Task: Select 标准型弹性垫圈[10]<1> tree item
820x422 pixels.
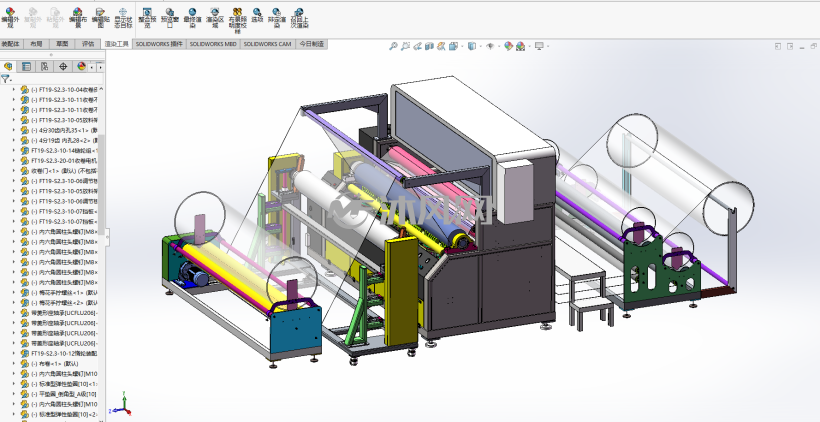Action: [64, 384]
